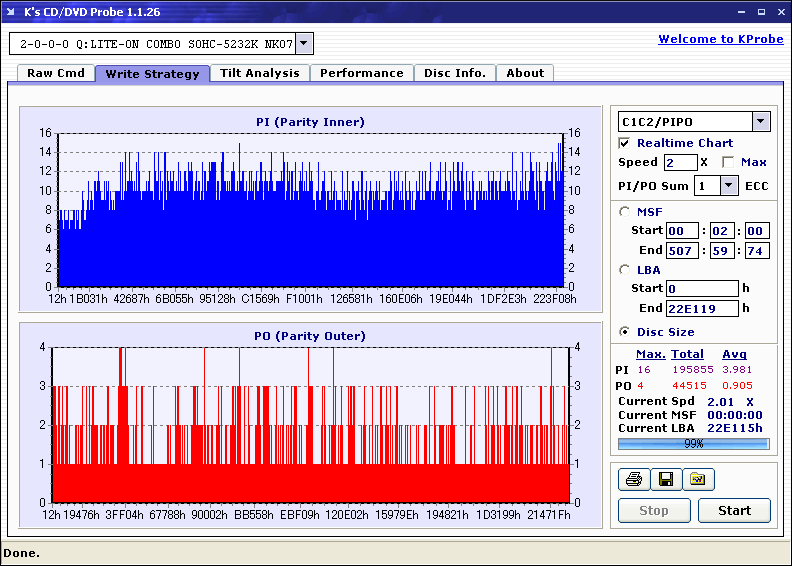Viewport: 792px width, 566px height.
Task: Click the printer icon button
Action: click(x=632, y=479)
